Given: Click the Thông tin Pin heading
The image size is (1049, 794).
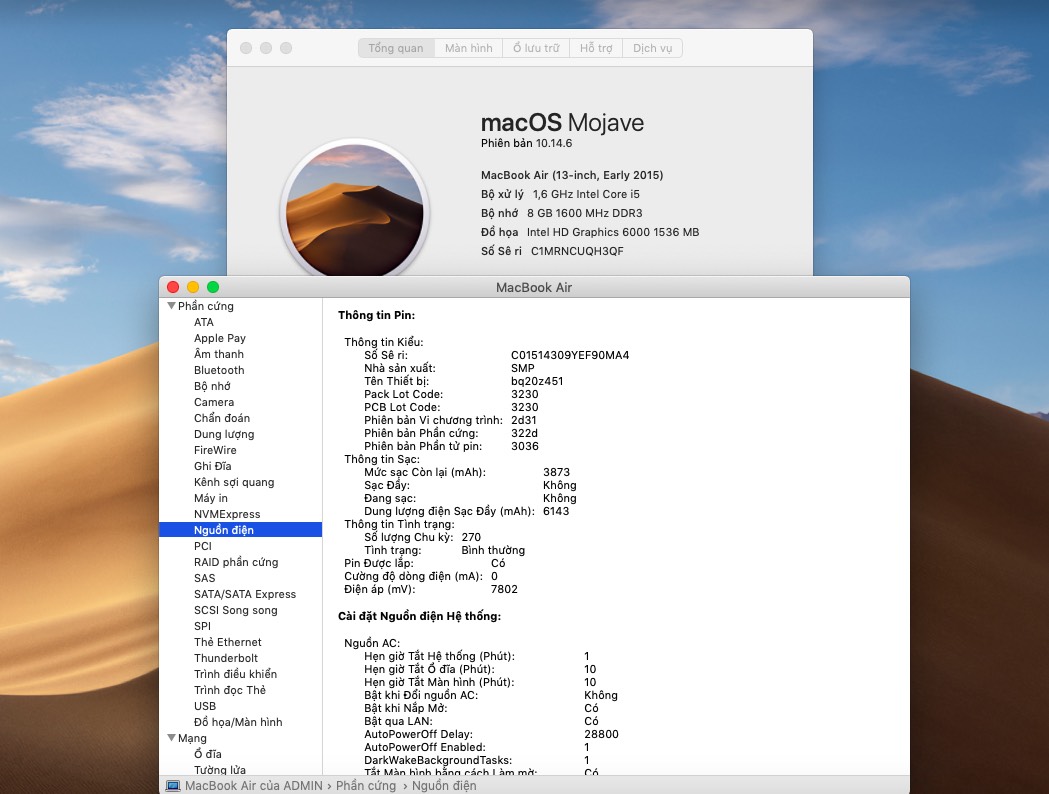Looking at the screenshot, I should point(377,315).
